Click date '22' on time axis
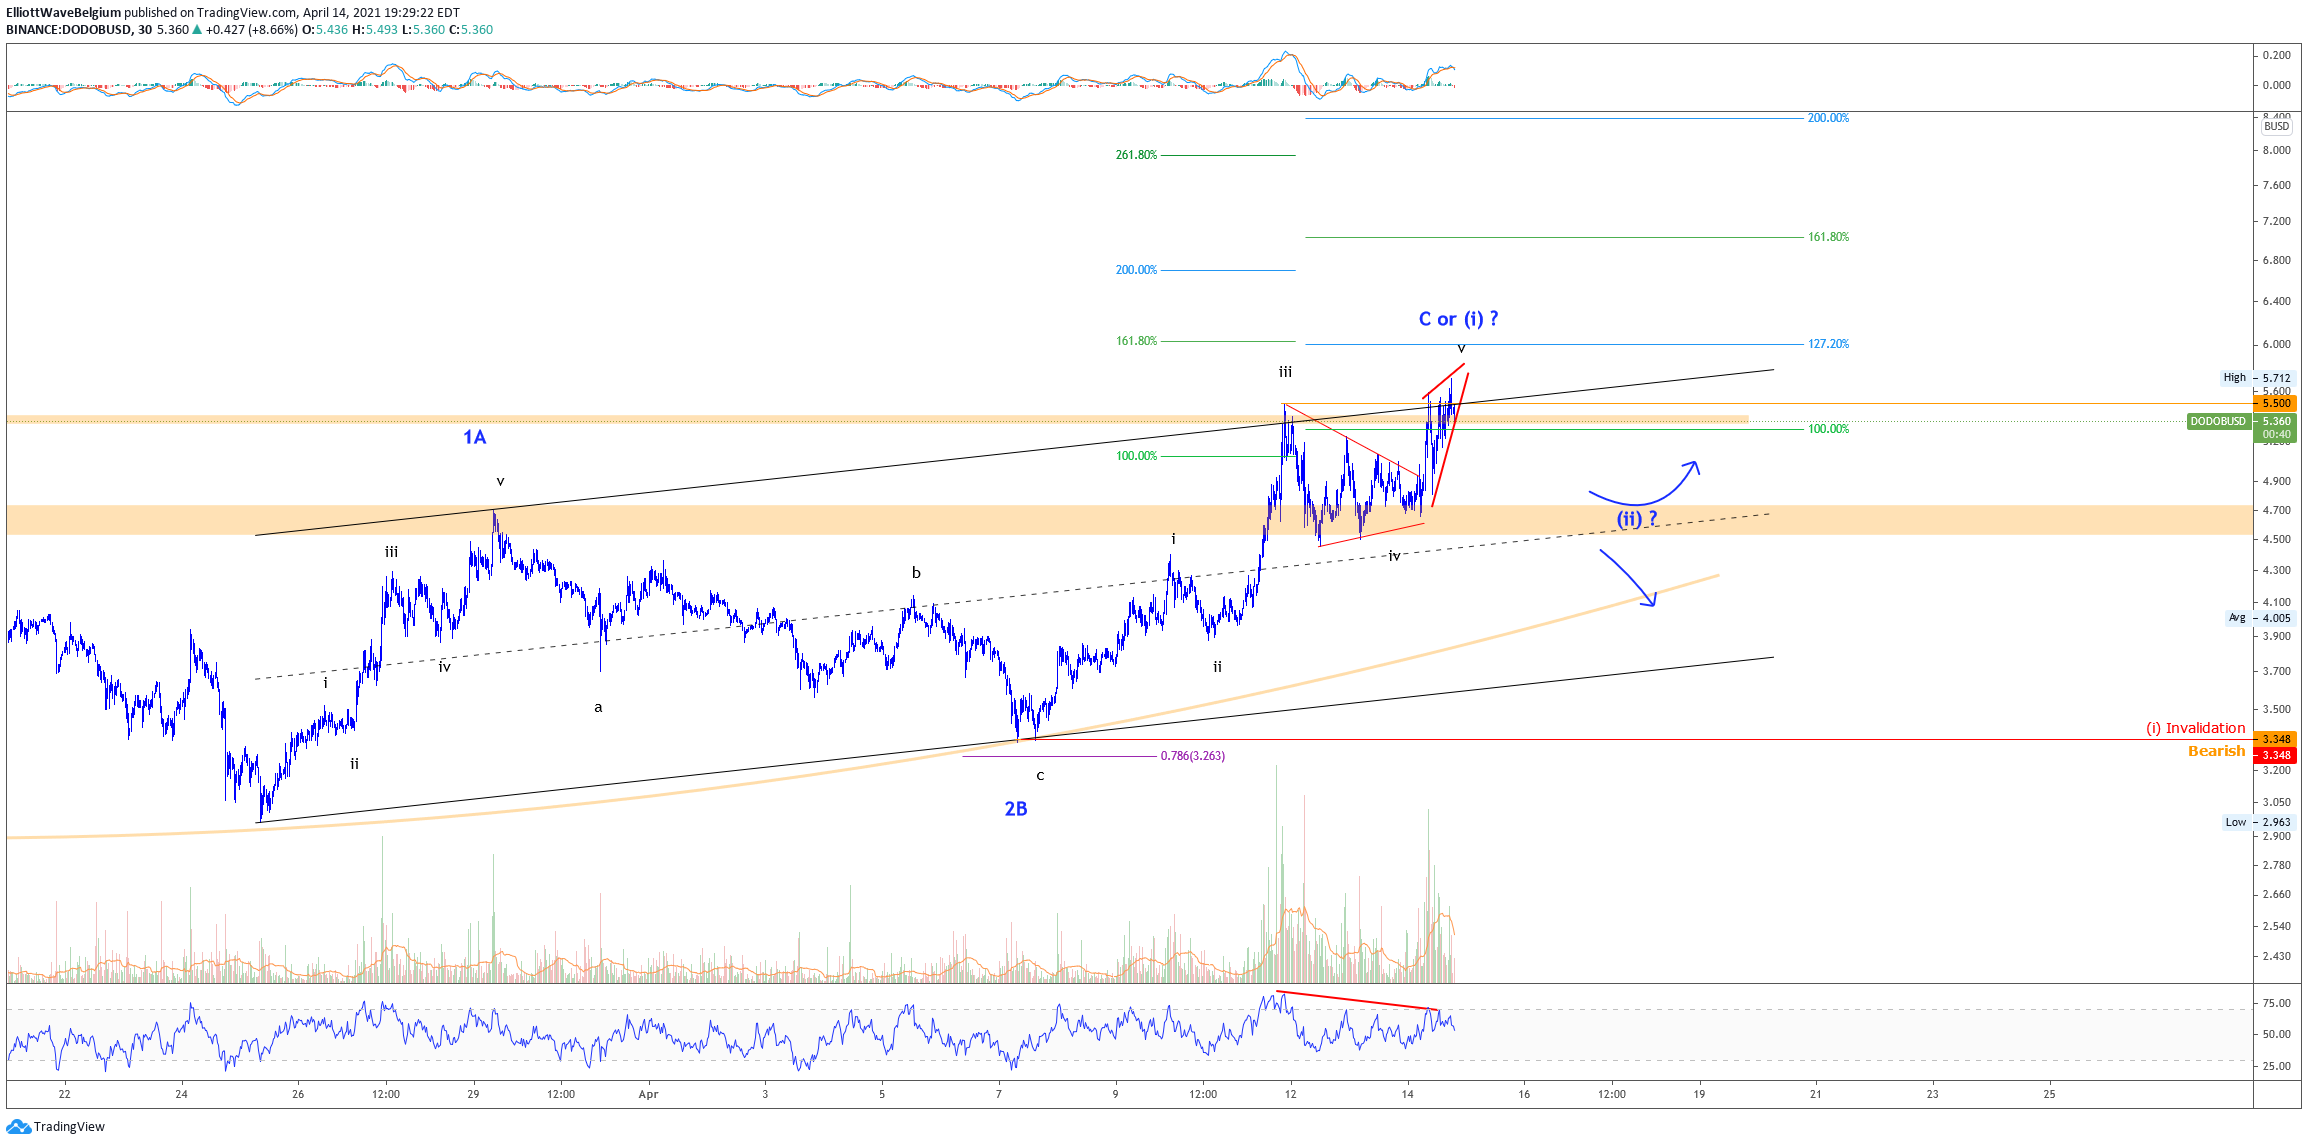The width and height of the screenshot is (2308, 1145). click(64, 1094)
